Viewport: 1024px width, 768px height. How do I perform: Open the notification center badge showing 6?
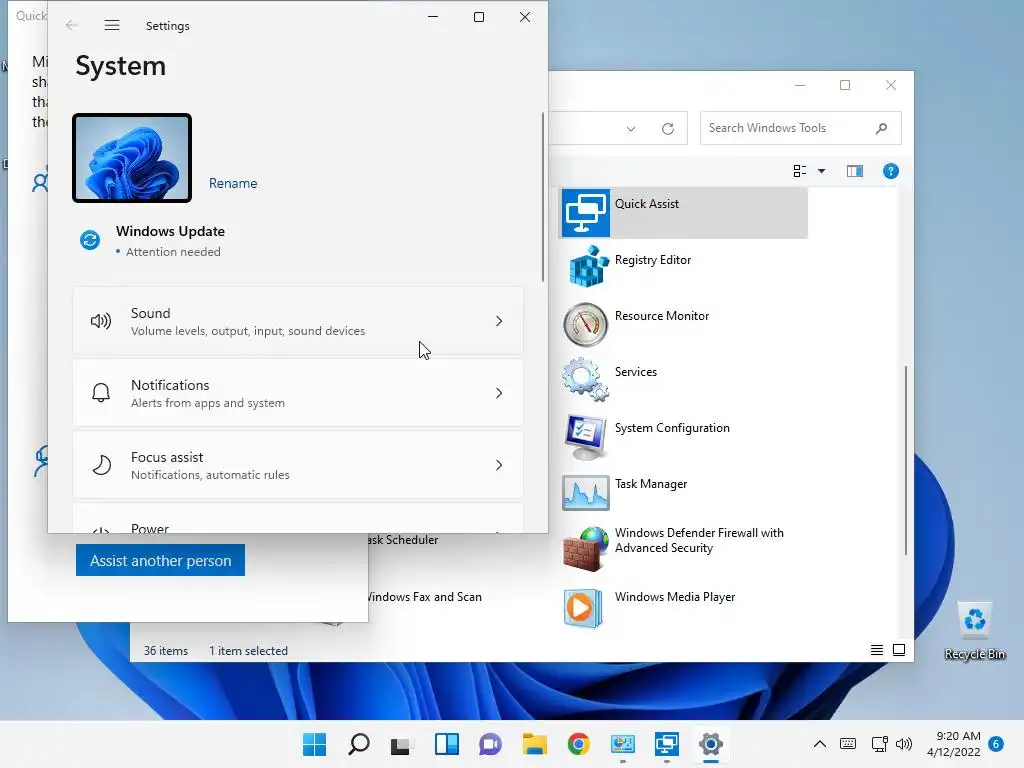997,744
